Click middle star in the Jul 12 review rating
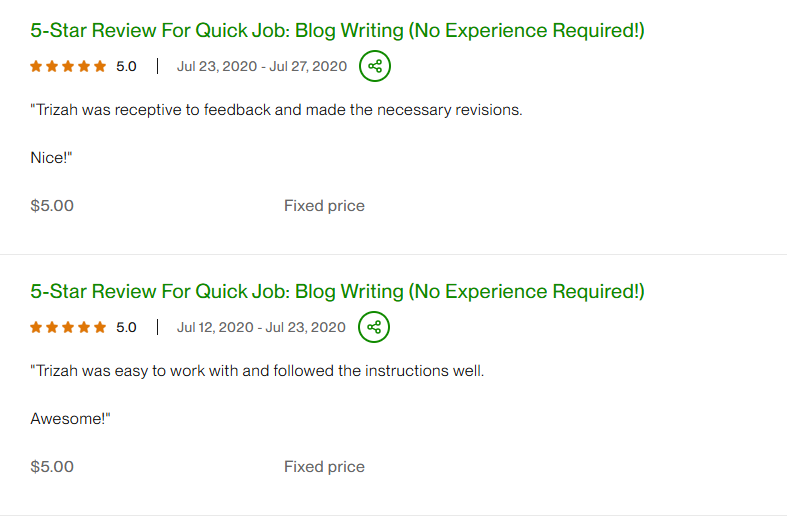The image size is (787, 522). point(68,327)
